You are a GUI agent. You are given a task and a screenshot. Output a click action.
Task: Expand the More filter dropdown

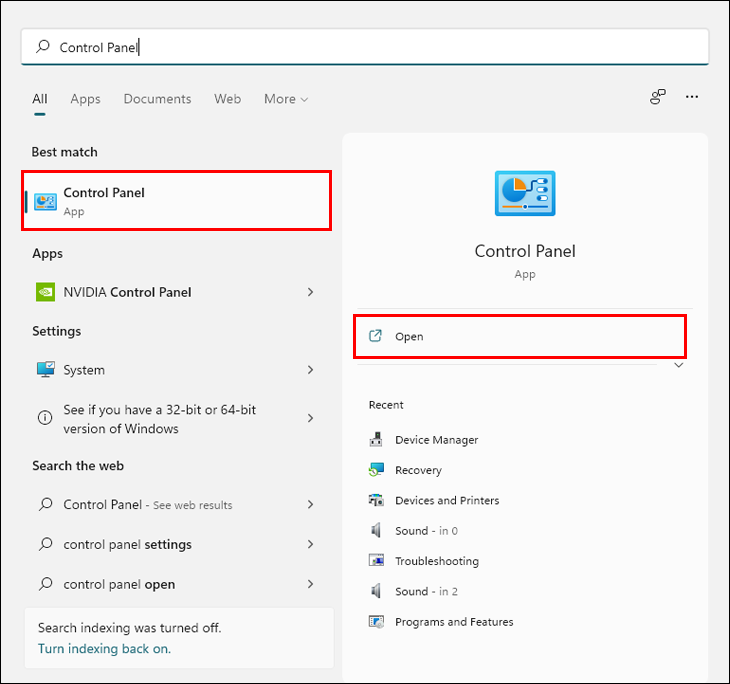point(286,99)
